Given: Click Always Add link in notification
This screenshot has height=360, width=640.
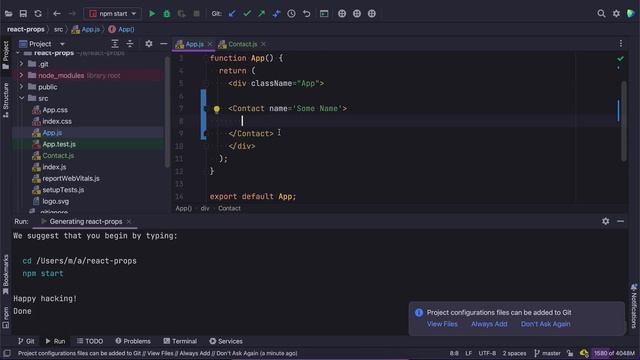Looking at the screenshot, I should pos(489,324).
